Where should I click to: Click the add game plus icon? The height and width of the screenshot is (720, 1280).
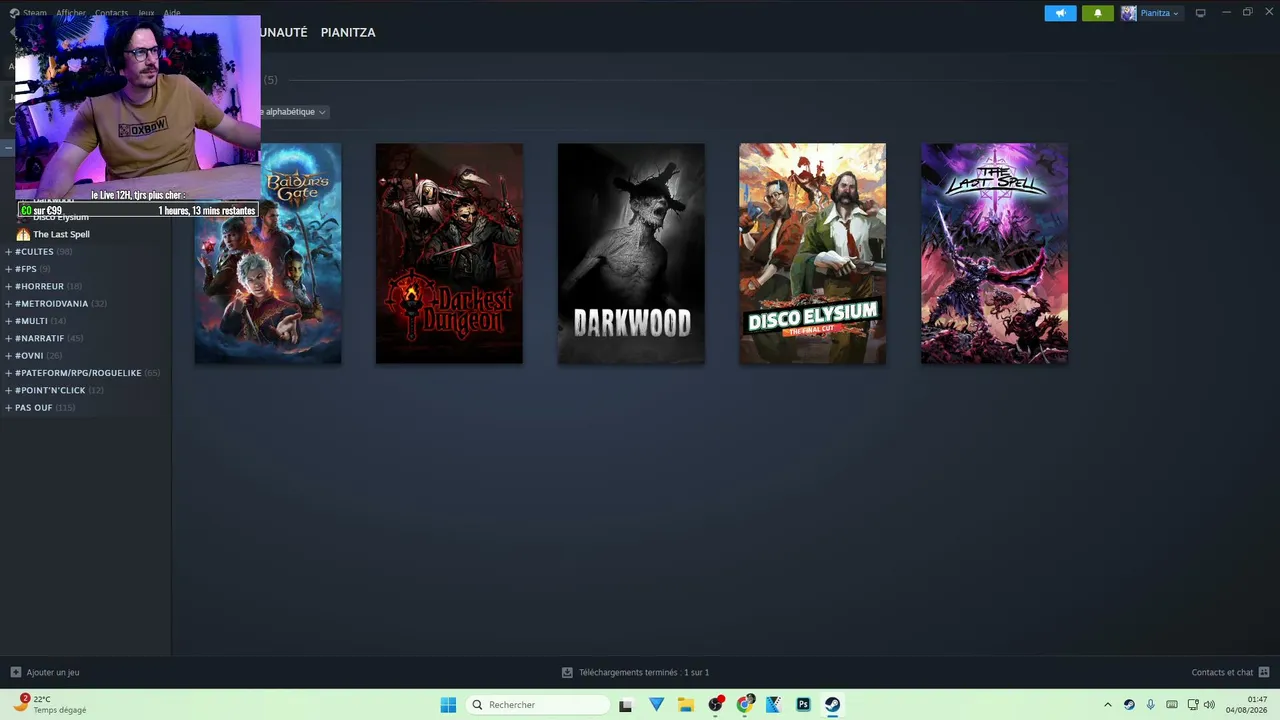15,672
